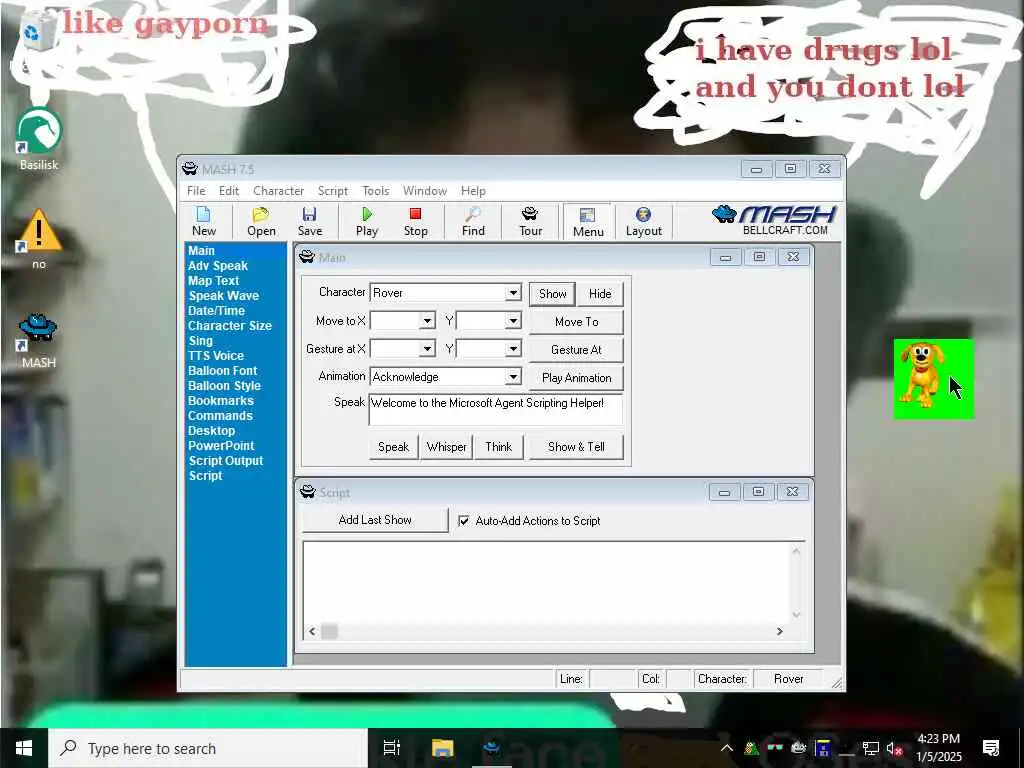Screen dimensions: 1024x768
Task: Click into the Speak text field
Action: 496,409
